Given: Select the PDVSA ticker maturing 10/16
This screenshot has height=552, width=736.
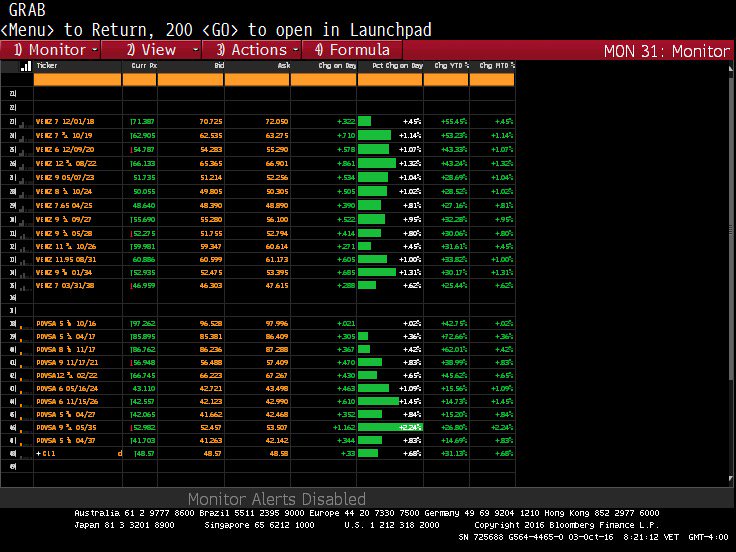Looking at the screenshot, I should point(66,323).
